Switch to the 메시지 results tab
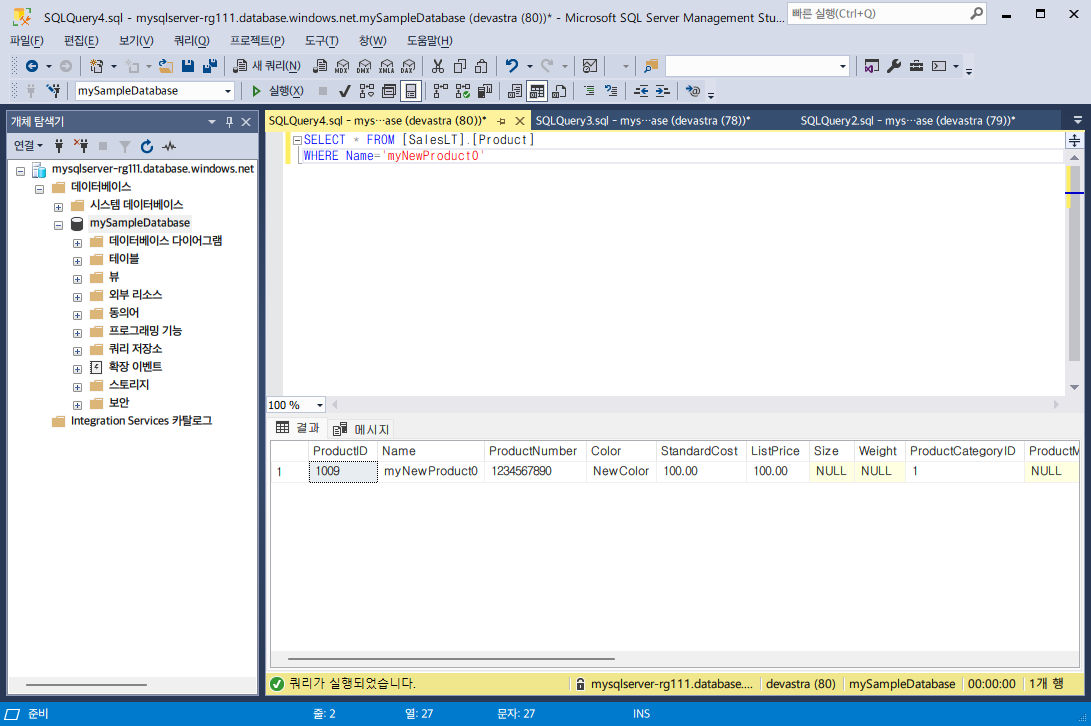This screenshot has height=726, width=1091. pyautogui.click(x=361, y=429)
